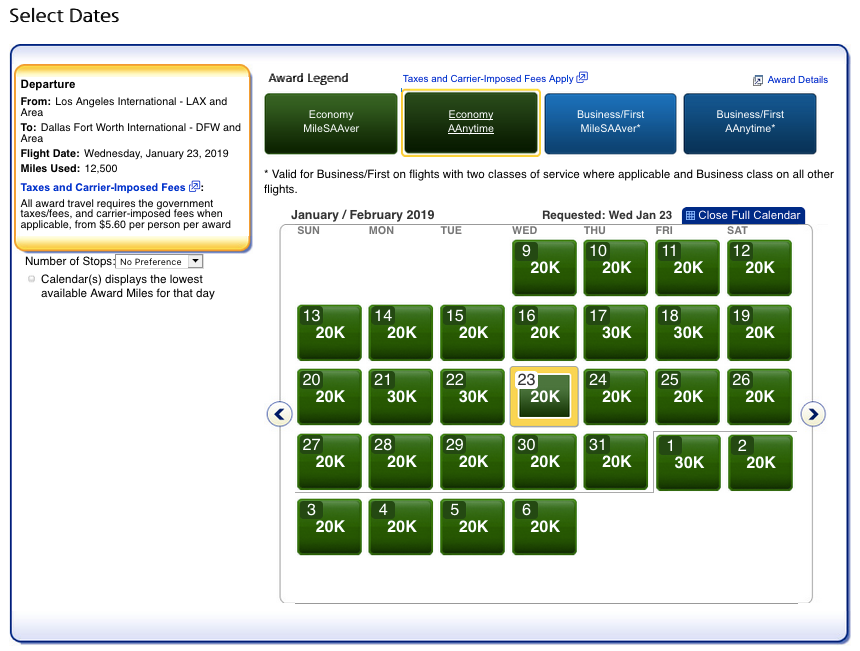Choose February 1 for 30K miles
The image size is (860, 651).
[688, 462]
